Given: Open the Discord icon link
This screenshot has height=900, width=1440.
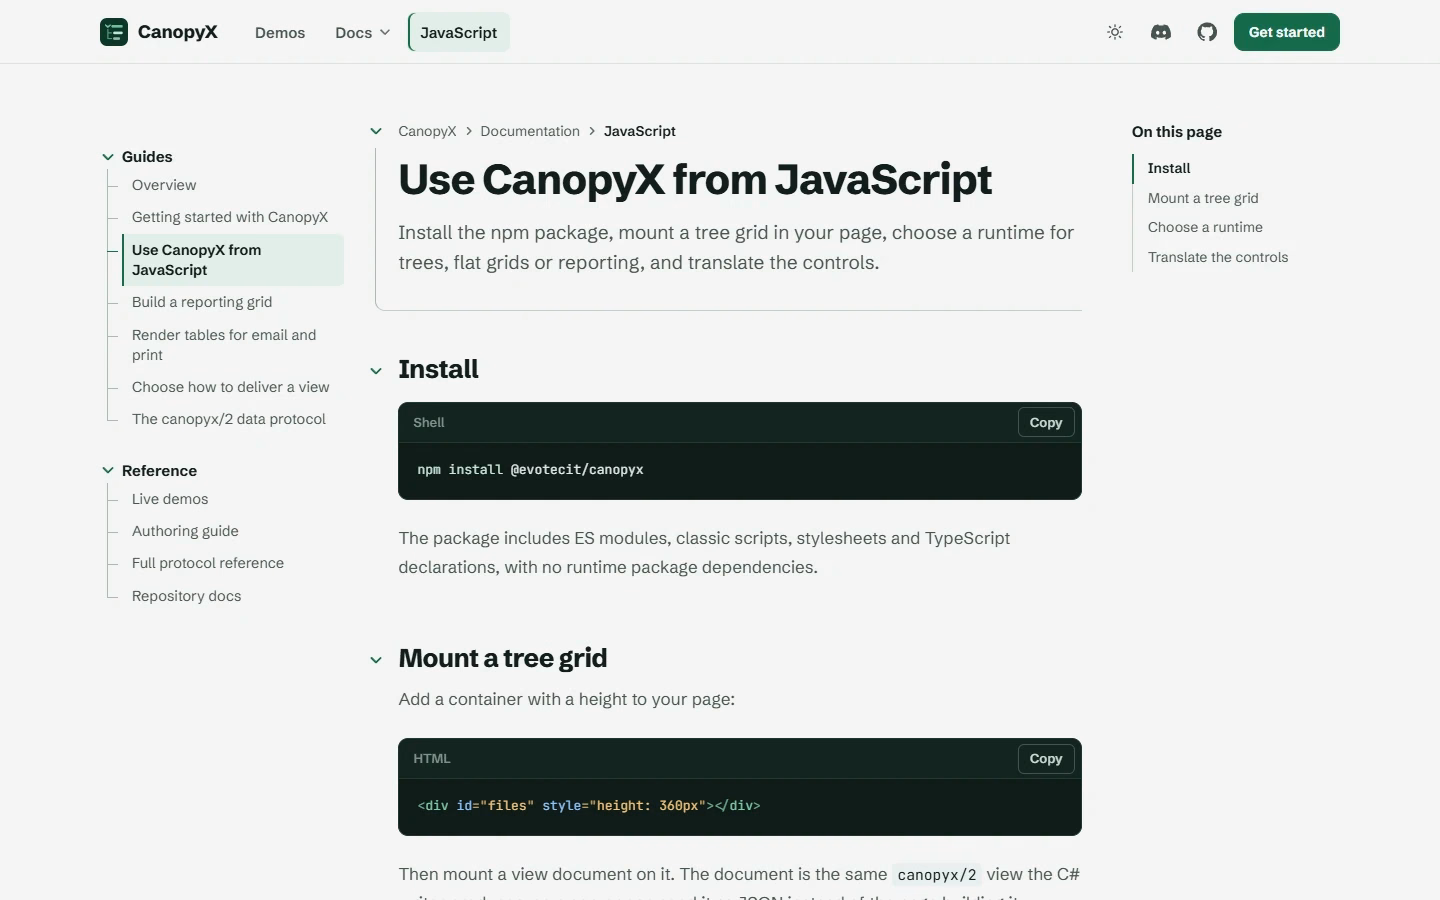Looking at the screenshot, I should [x=1161, y=32].
